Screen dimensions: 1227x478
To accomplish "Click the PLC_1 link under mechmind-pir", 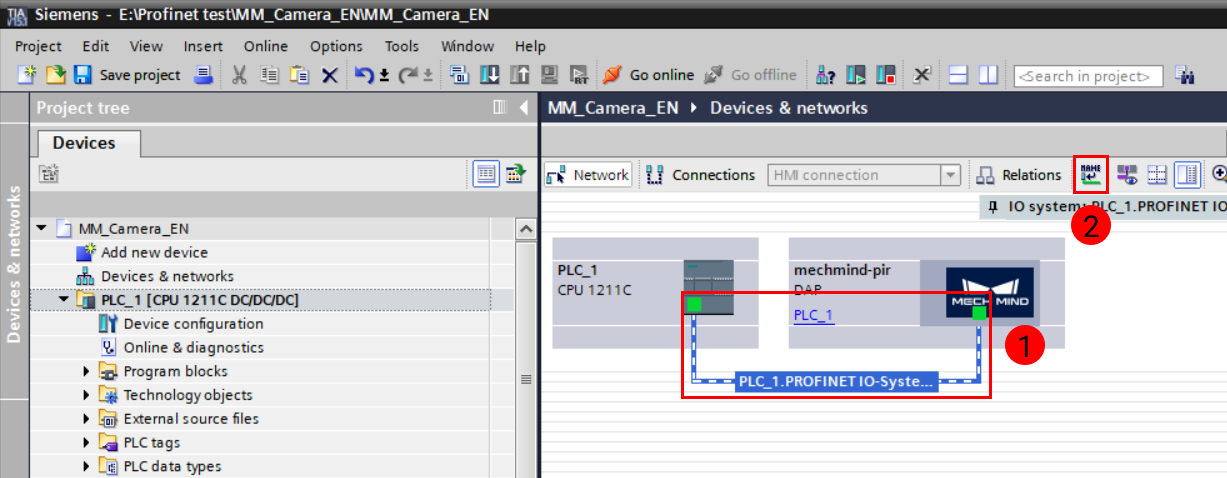I will (813, 315).
